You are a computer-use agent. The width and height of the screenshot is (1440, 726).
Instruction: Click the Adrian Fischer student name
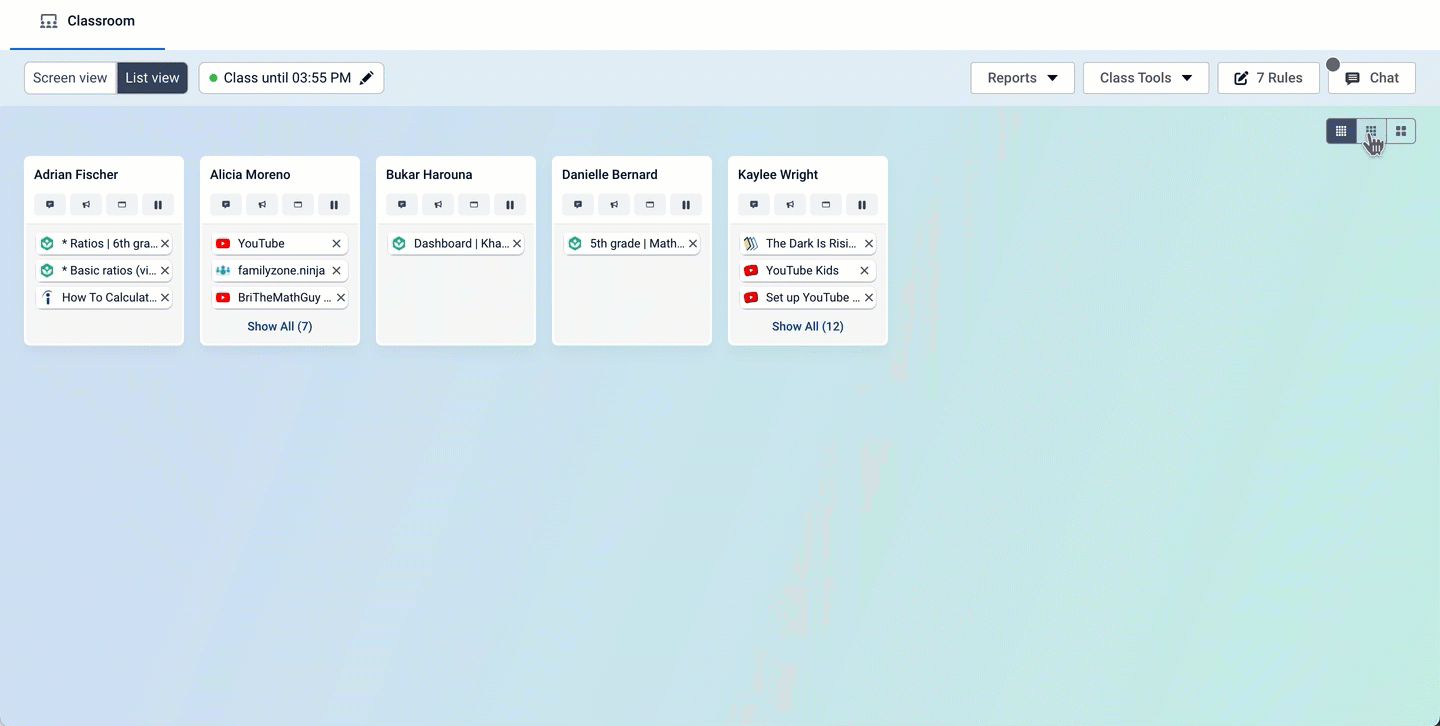[76, 174]
